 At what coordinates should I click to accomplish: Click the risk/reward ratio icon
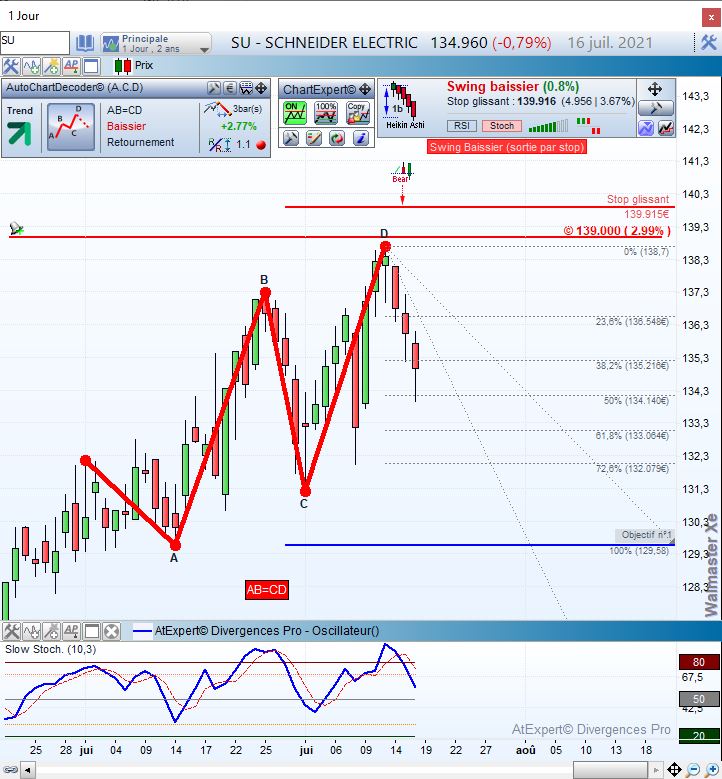(x=220, y=145)
